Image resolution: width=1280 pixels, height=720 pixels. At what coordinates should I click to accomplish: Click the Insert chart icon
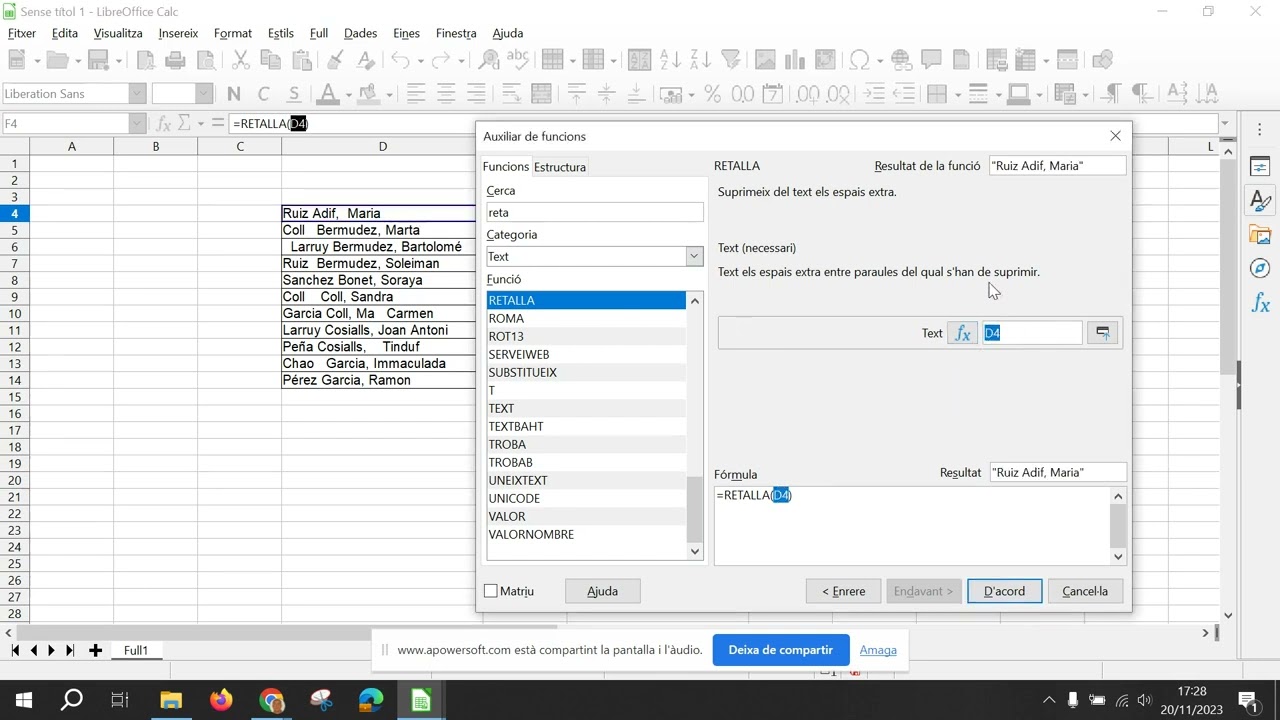796,60
